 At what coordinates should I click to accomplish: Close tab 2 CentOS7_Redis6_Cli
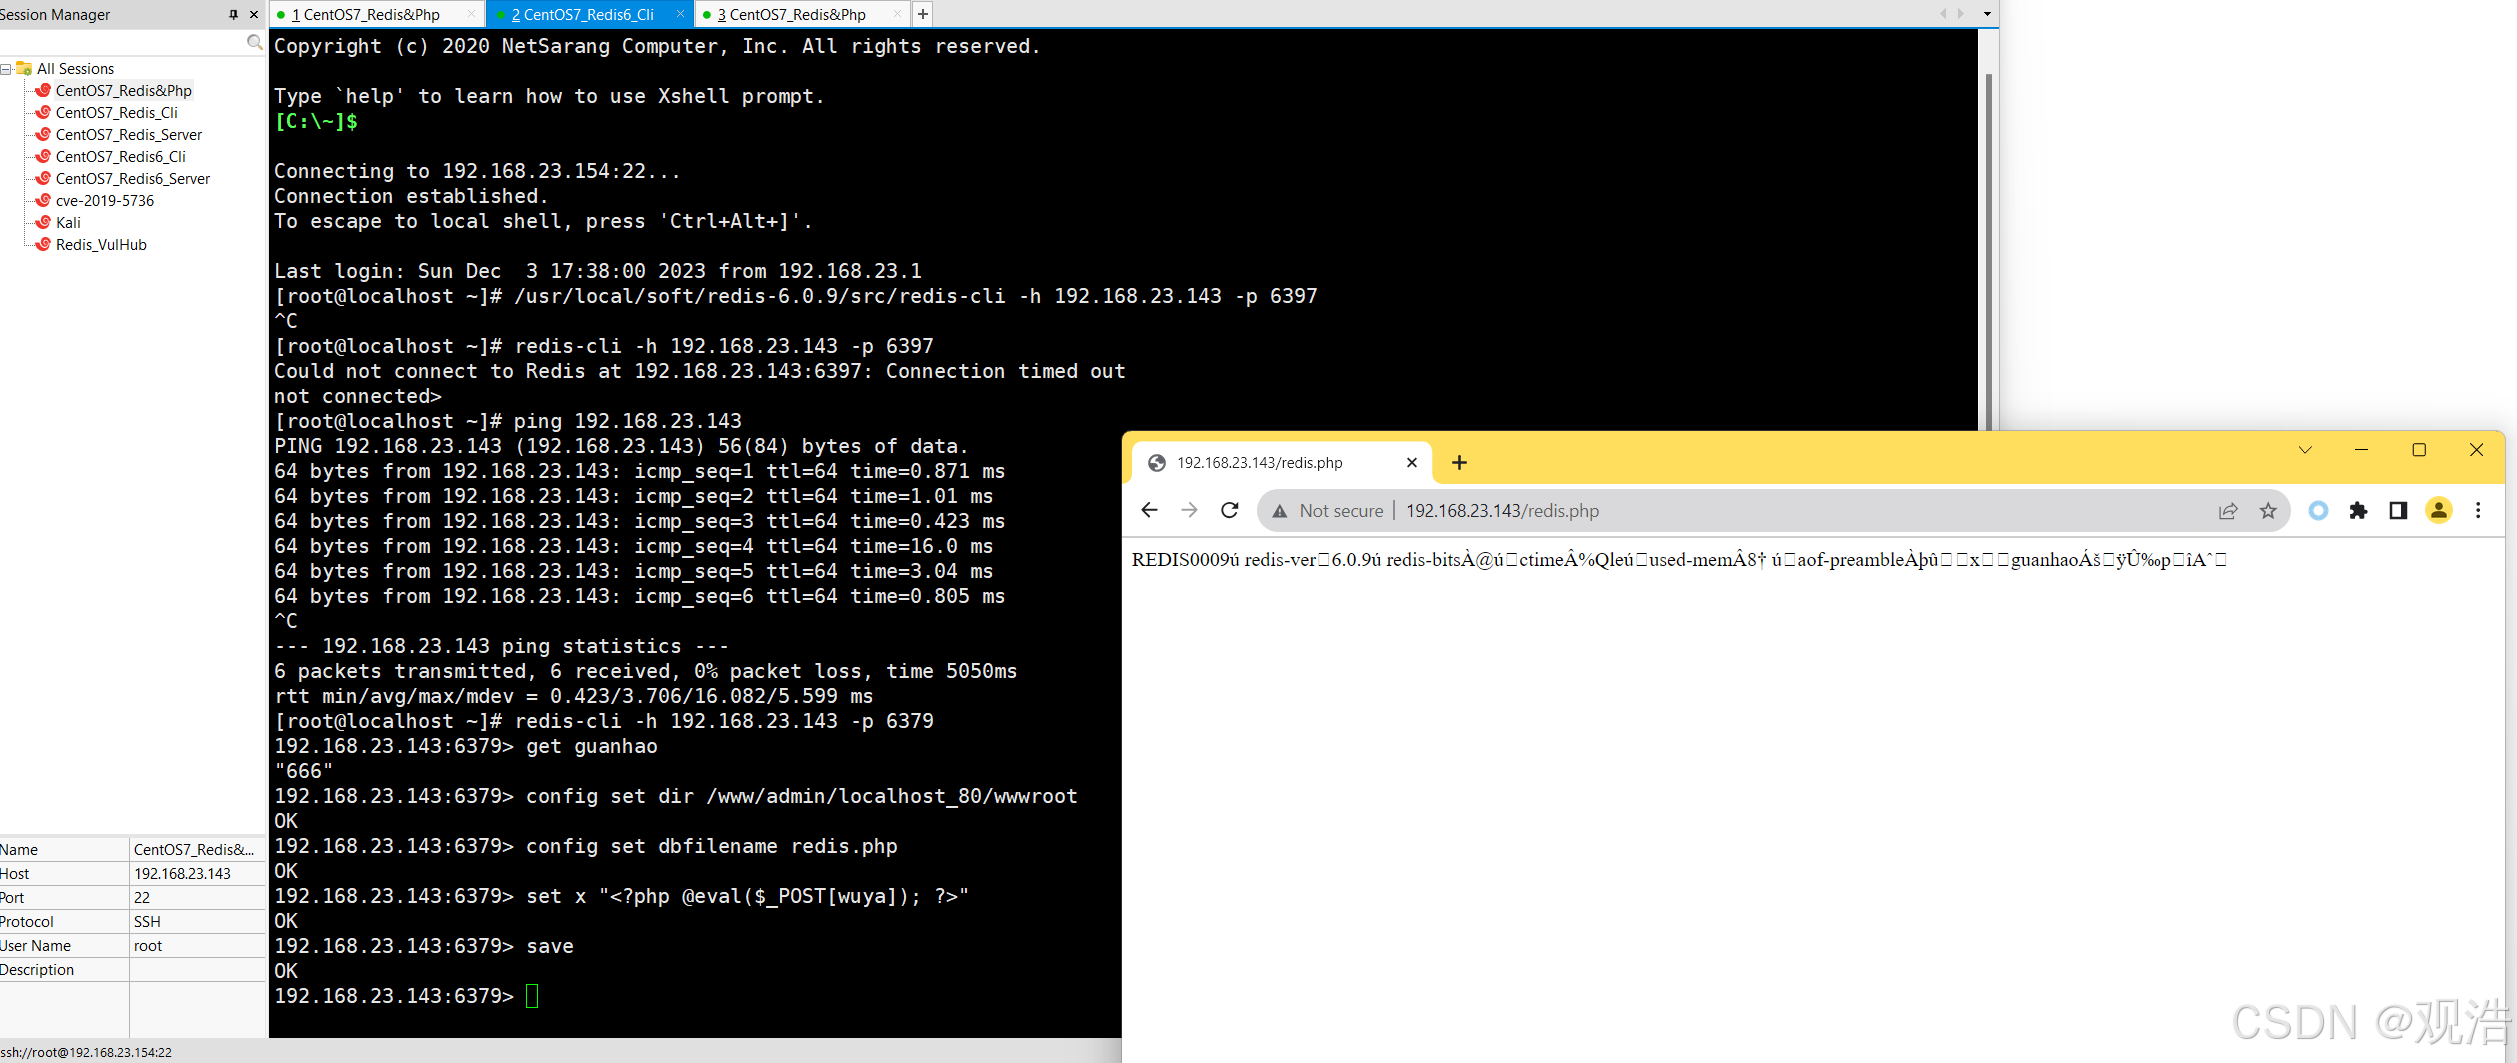pos(680,14)
